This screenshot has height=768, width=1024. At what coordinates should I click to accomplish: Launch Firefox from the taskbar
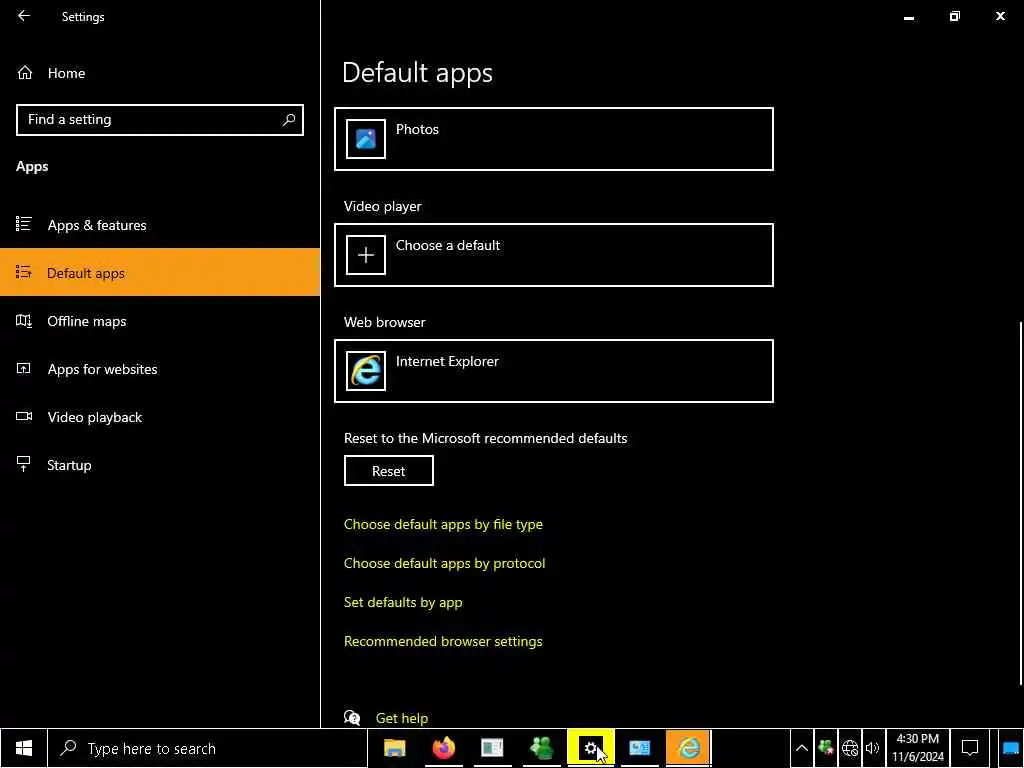click(443, 748)
